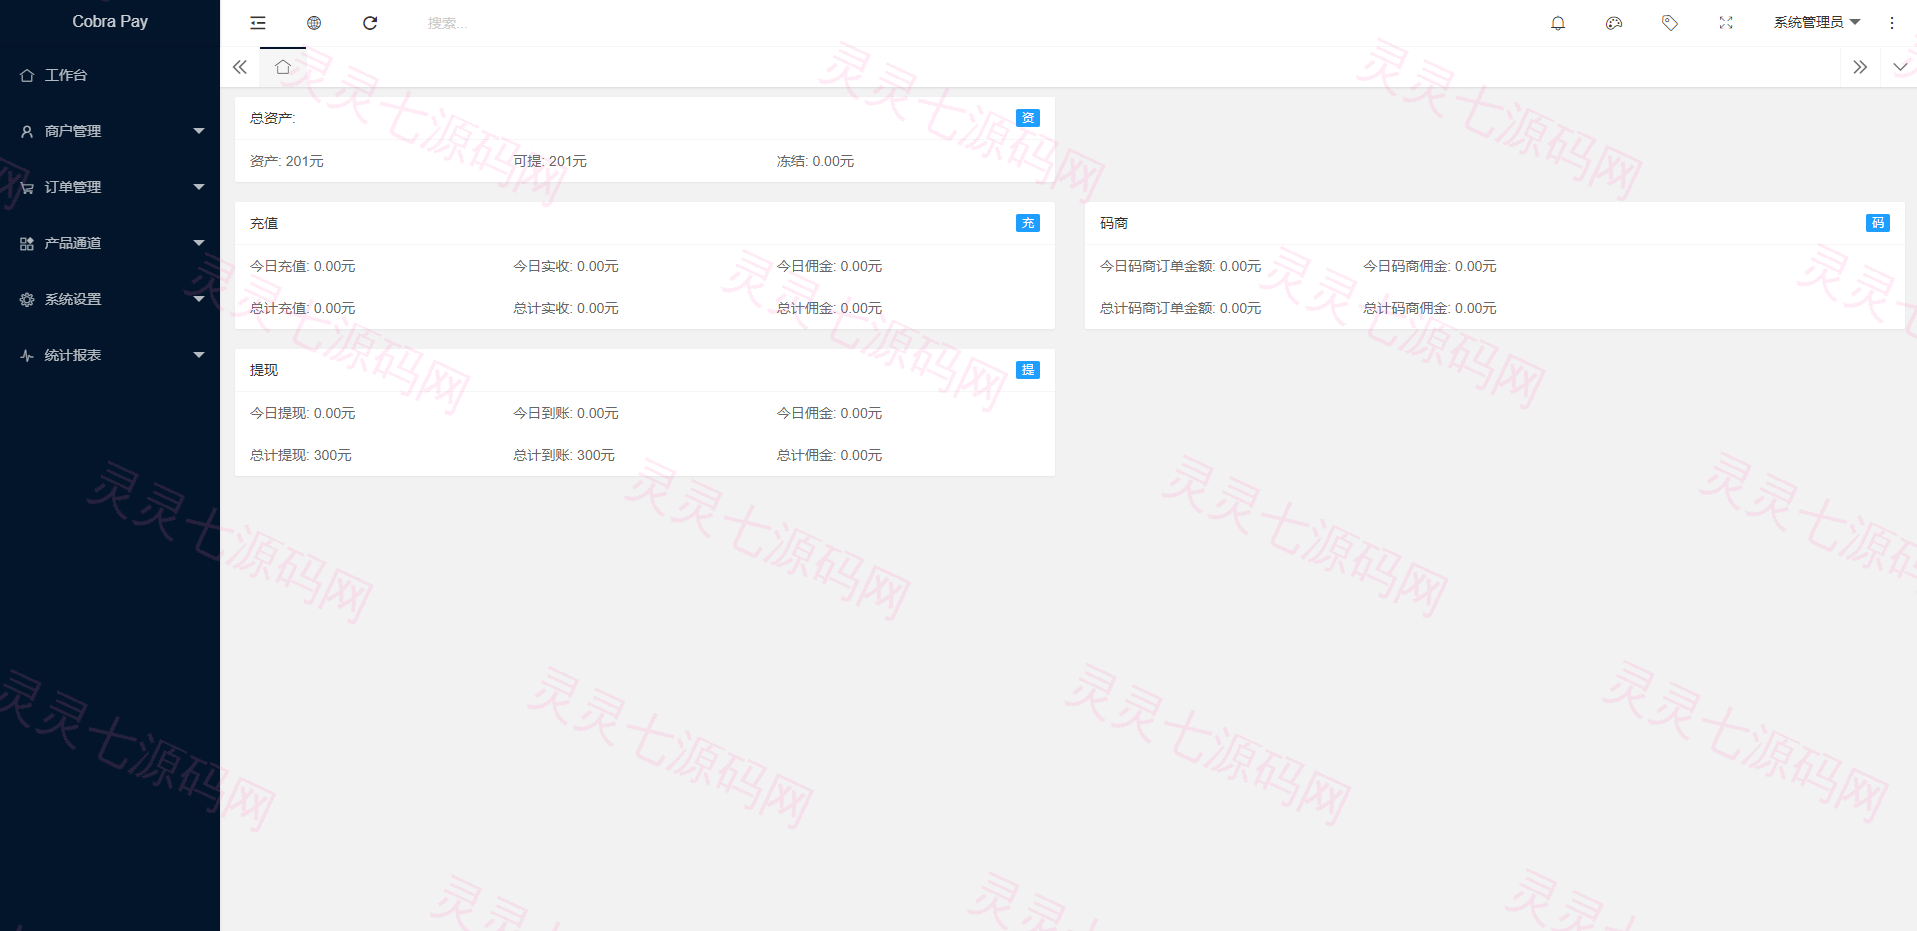Image resolution: width=1917 pixels, height=931 pixels.
Task: Open tab options down chevron
Action: pos(1900,67)
